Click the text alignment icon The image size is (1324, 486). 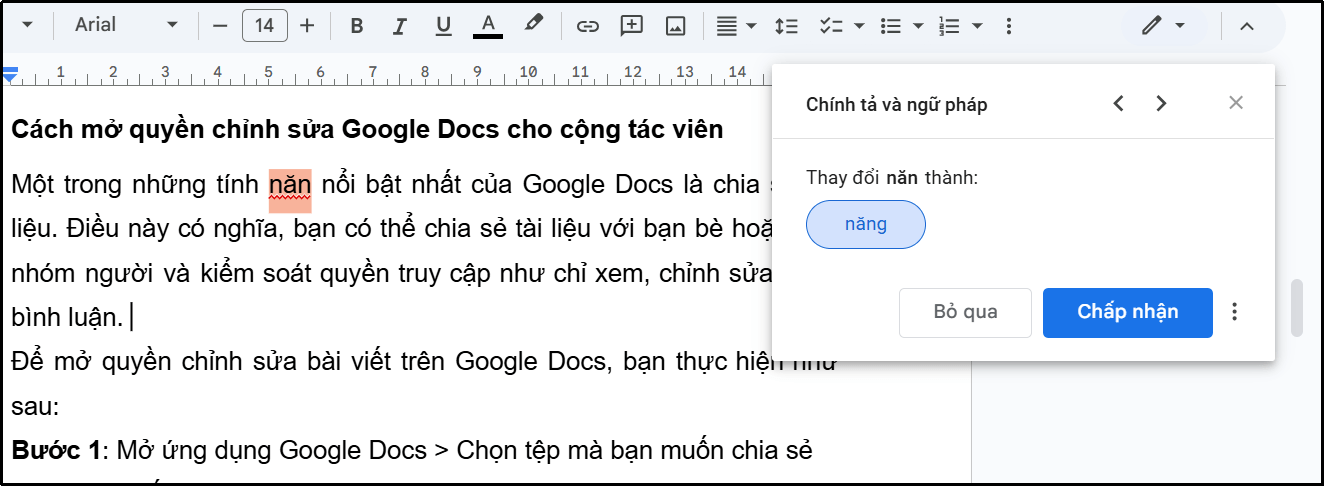pos(727,26)
